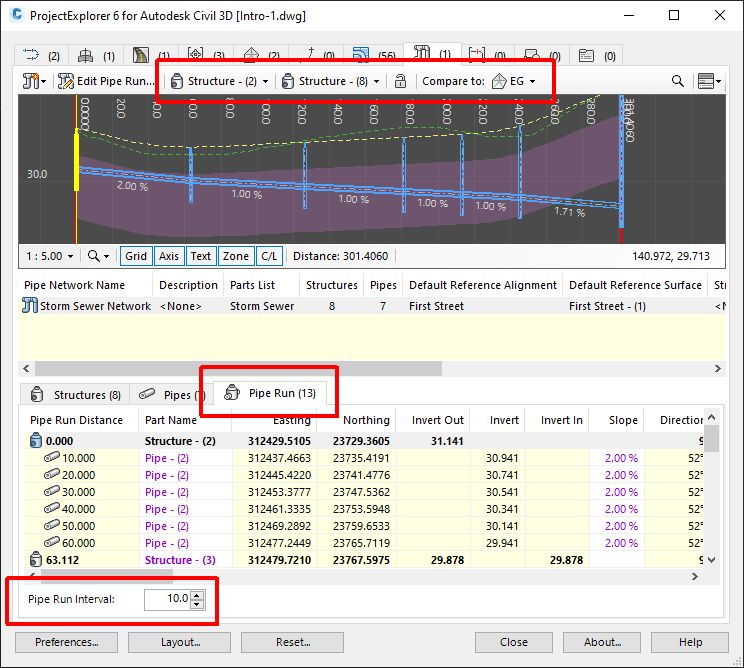Toggle the C/L display button
The height and width of the screenshot is (668, 744).
[269, 256]
